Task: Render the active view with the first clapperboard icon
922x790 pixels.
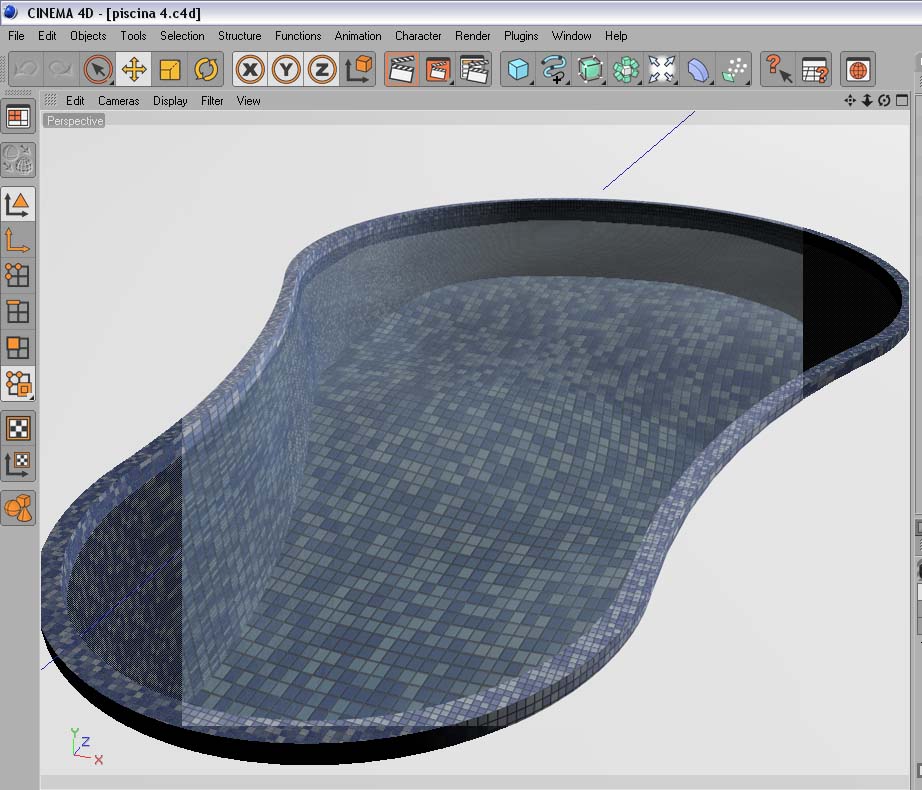Action: pos(402,70)
